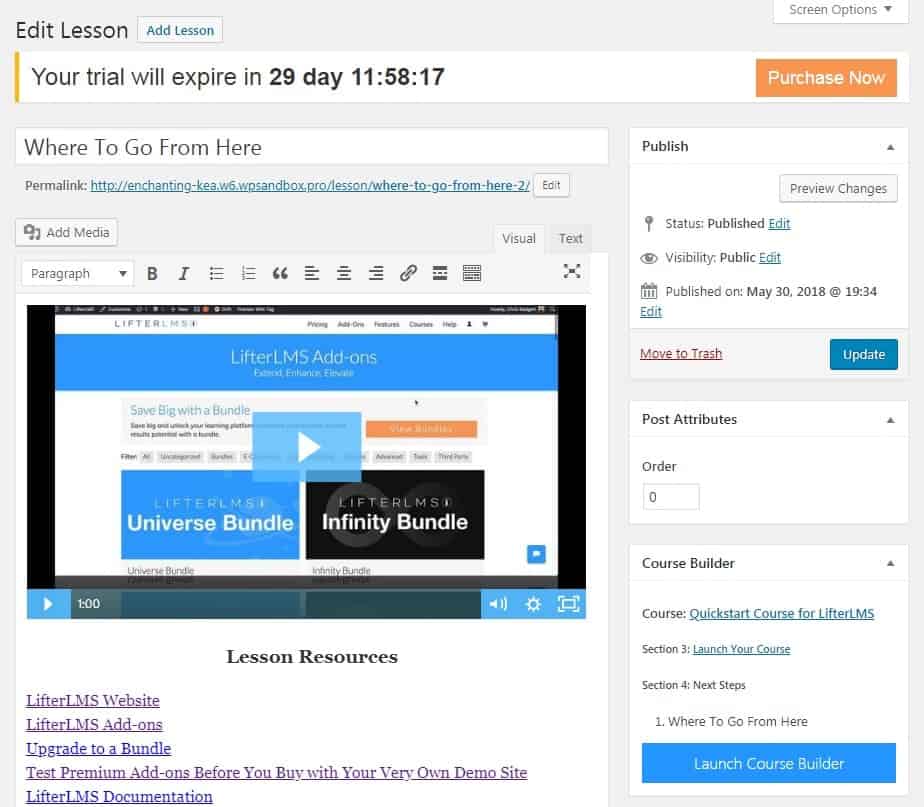Click the large video play overlay

pos(306,447)
